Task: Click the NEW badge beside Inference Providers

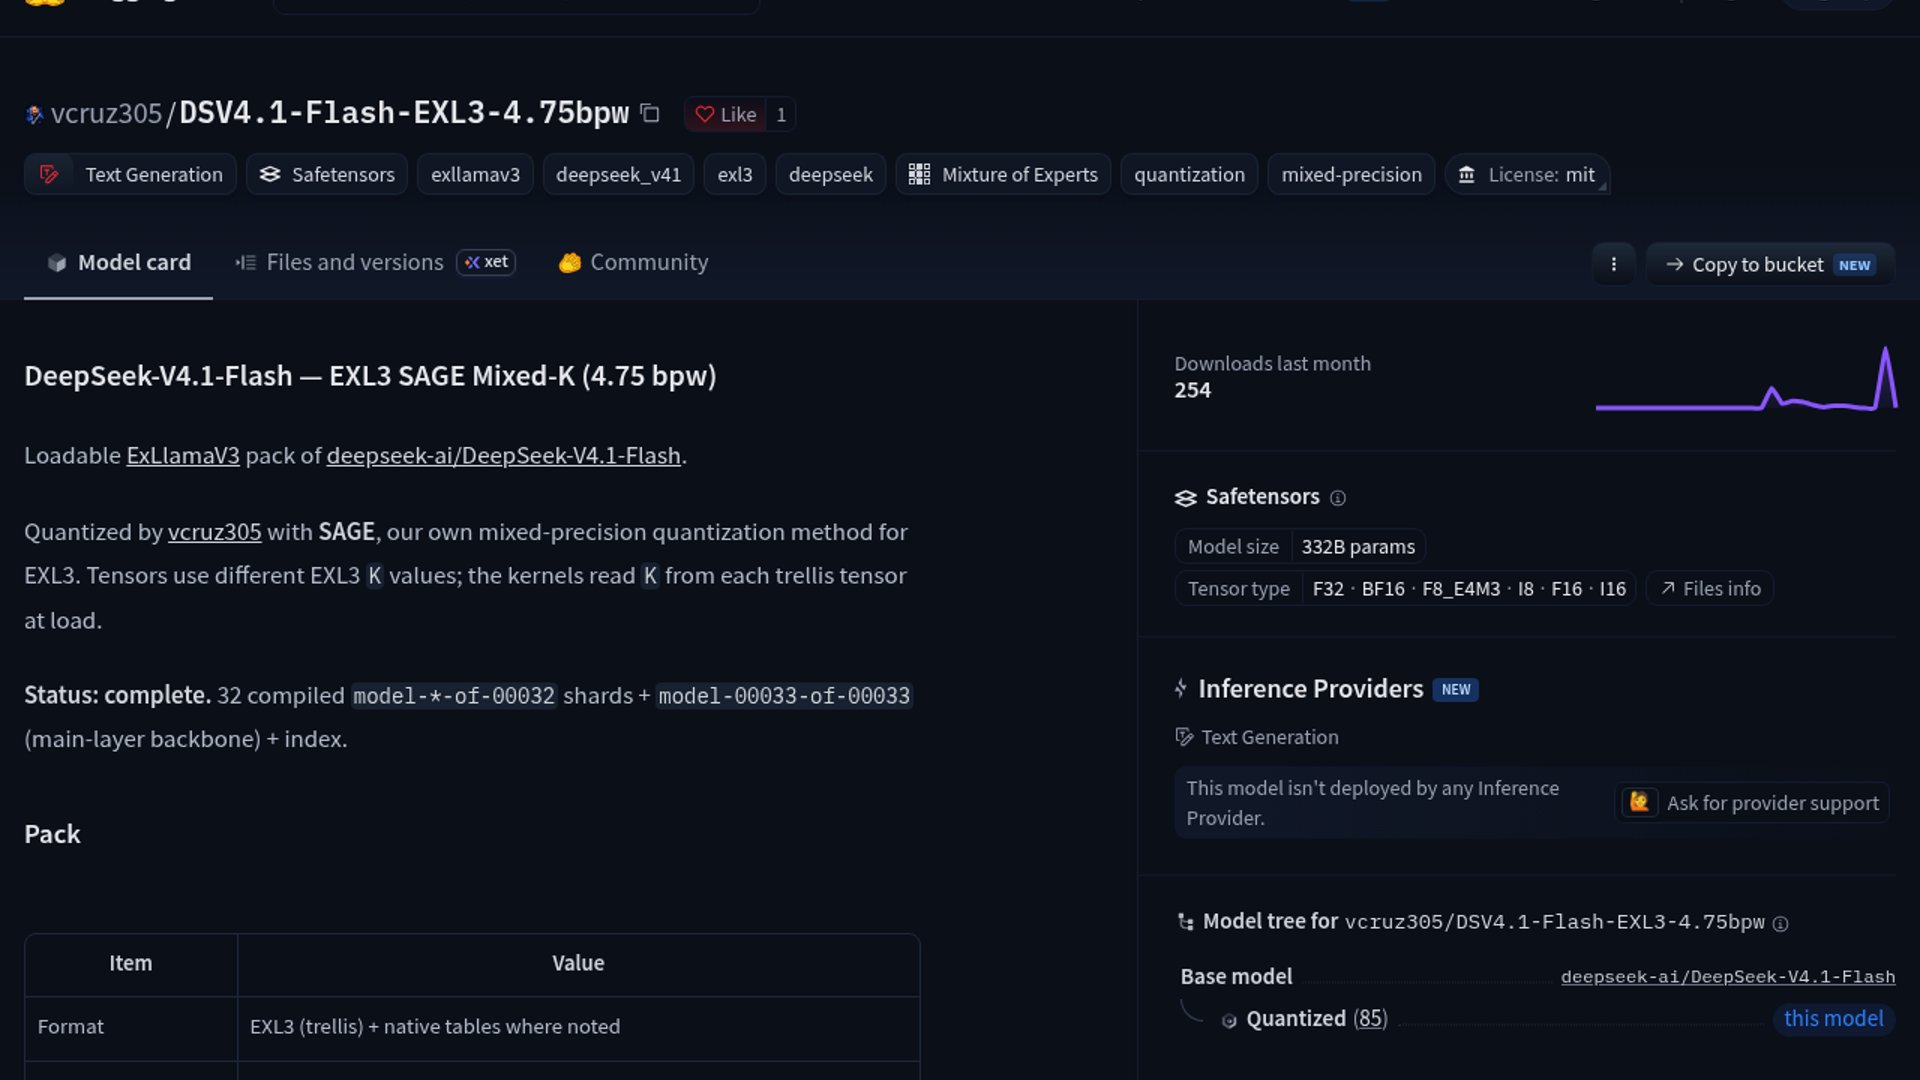Action: (1456, 689)
